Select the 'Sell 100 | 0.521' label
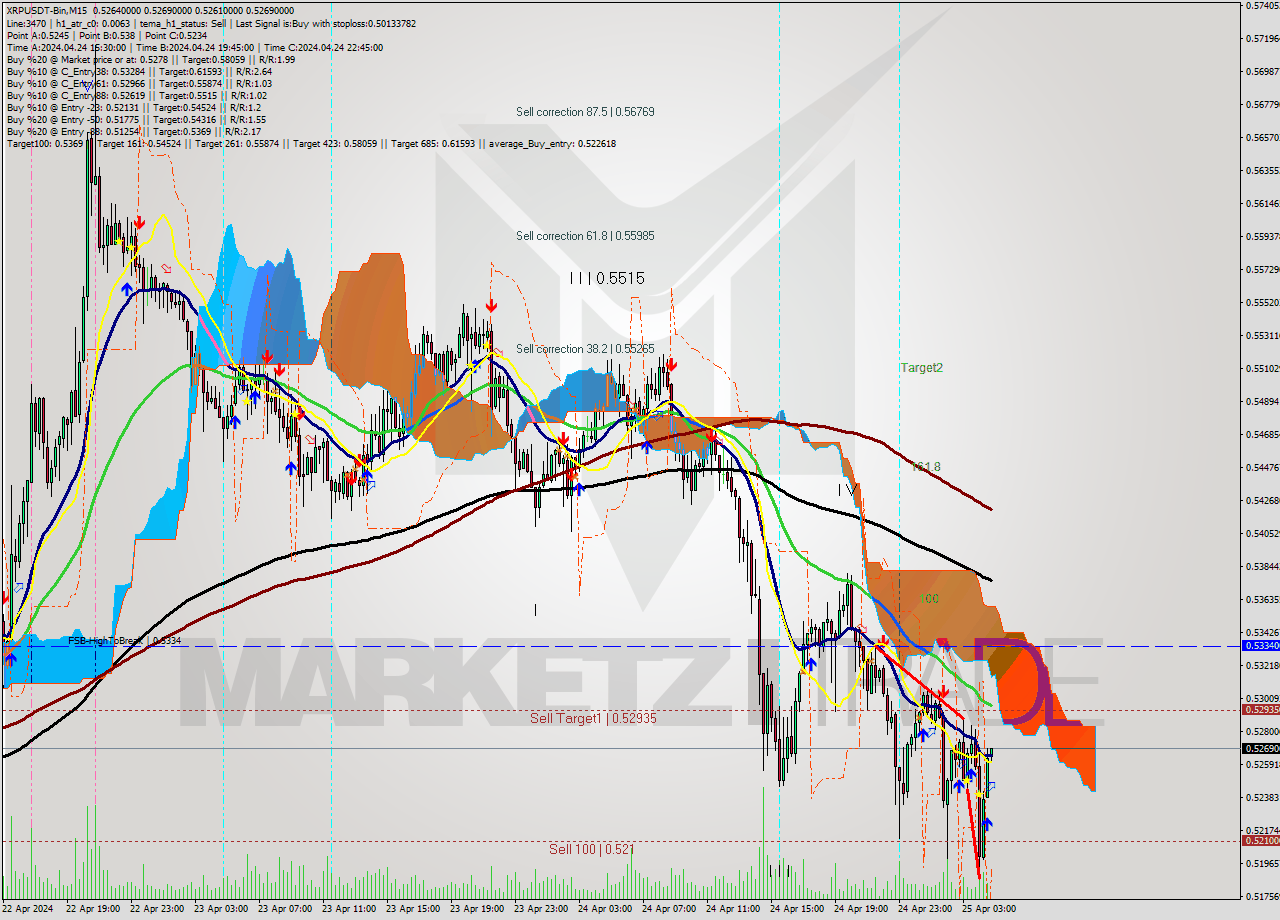Screen dimensions: 1280x920 [591, 849]
